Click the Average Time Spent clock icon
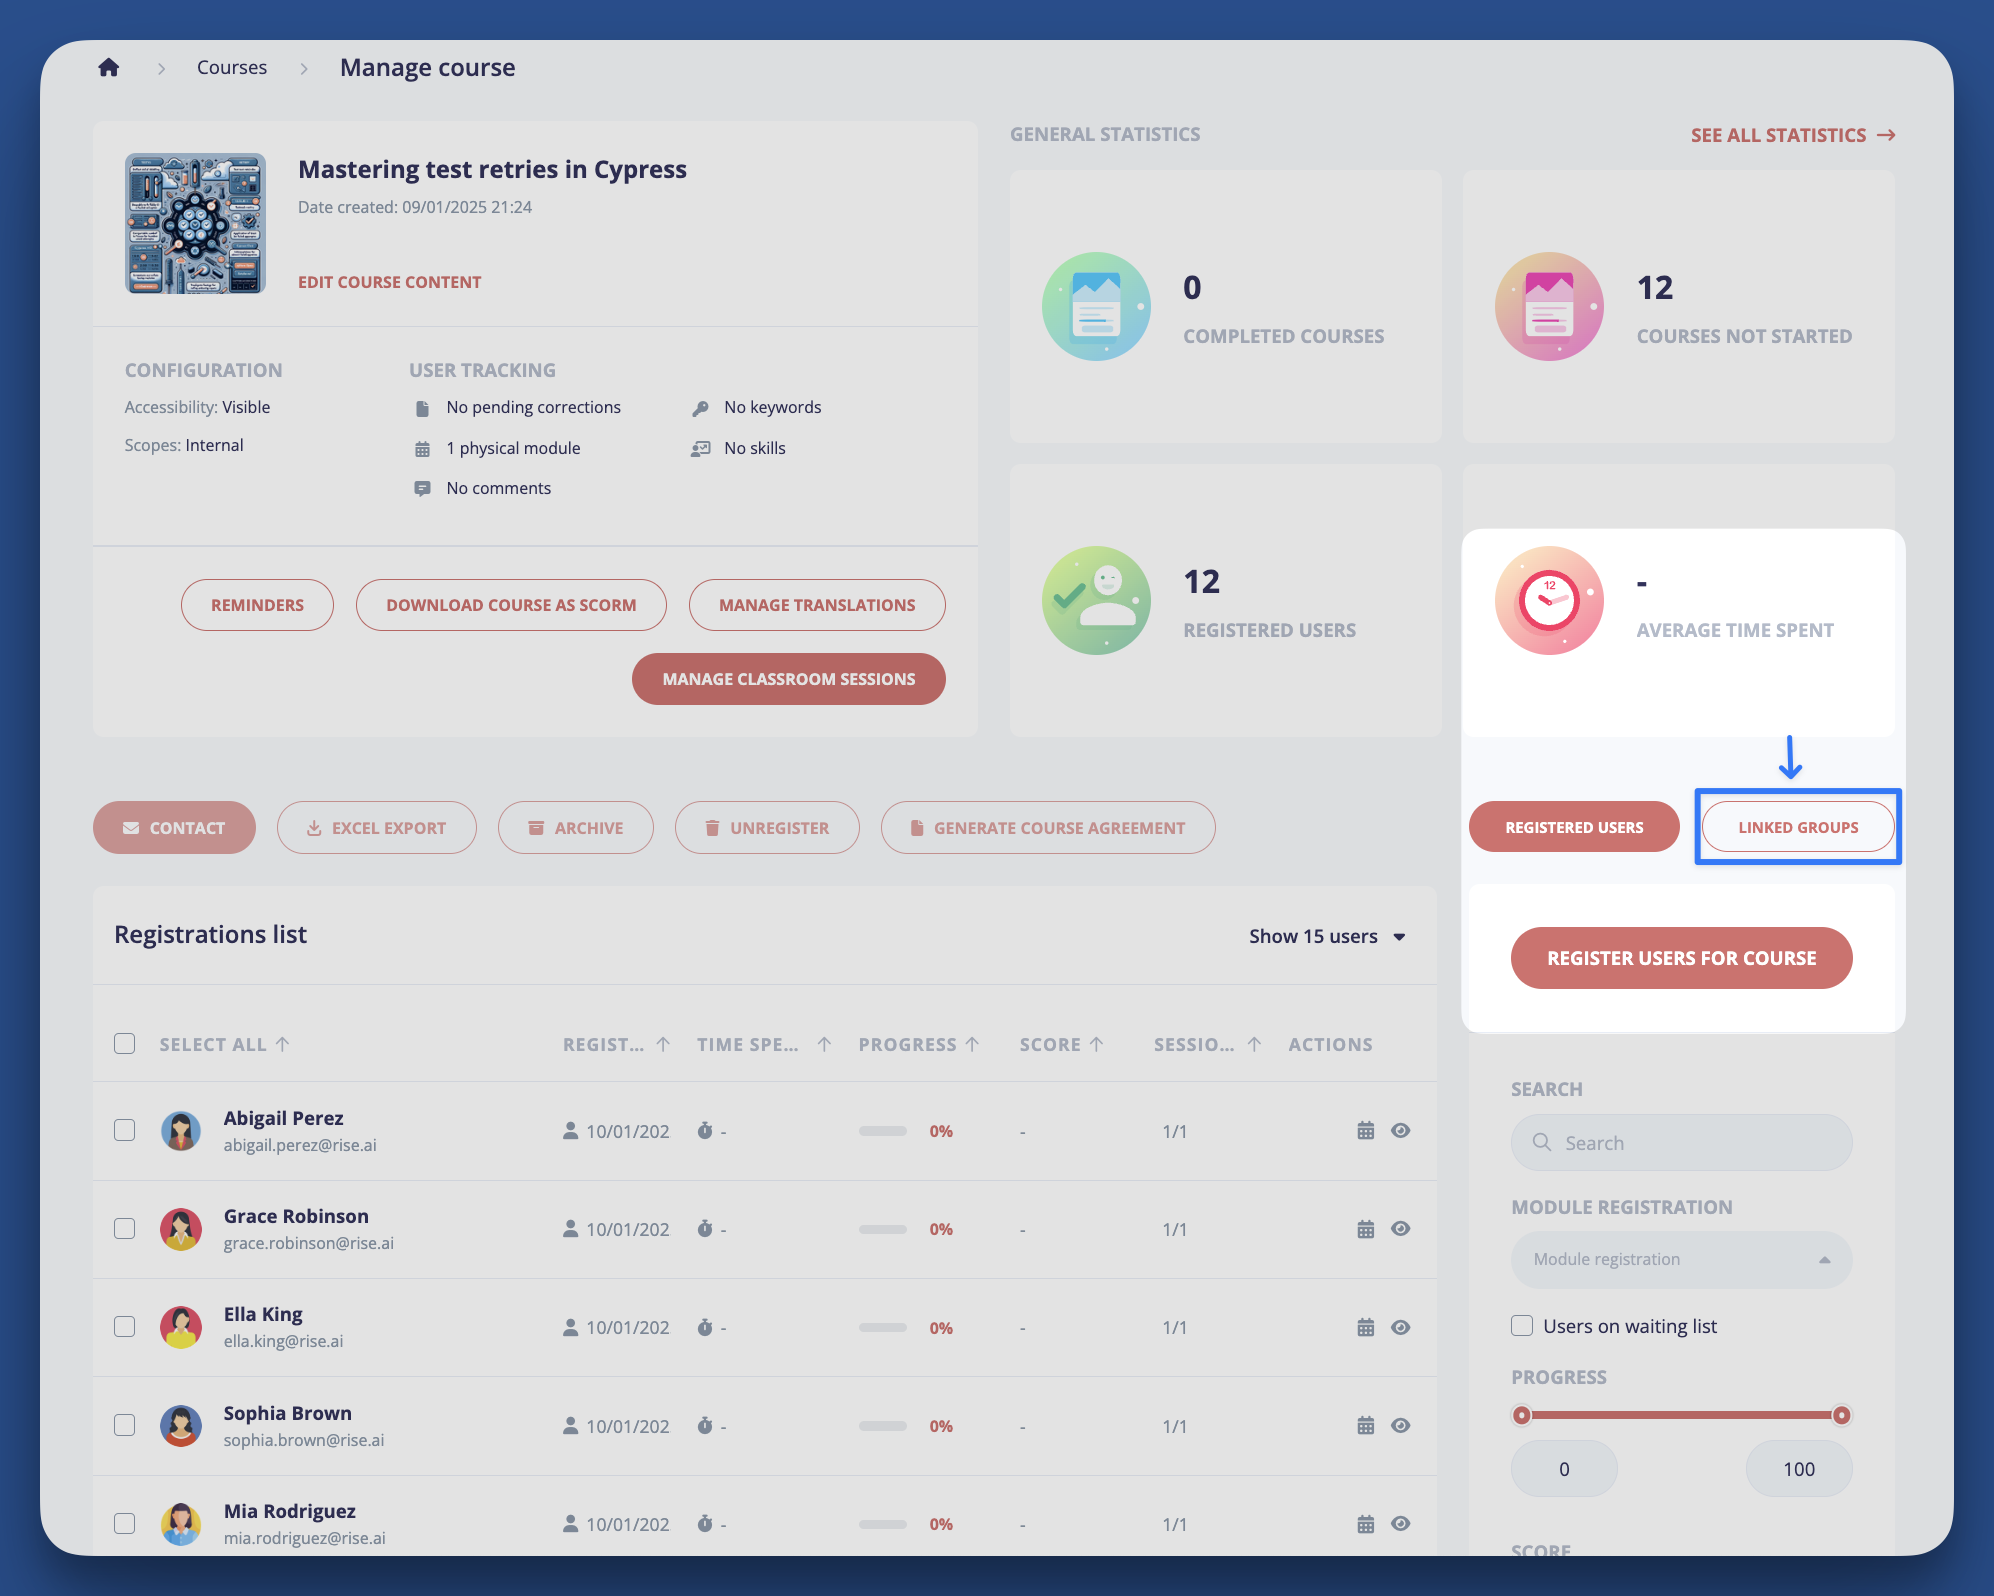The width and height of the screenshot is (1994, 1596). [x=1549, y=600]
